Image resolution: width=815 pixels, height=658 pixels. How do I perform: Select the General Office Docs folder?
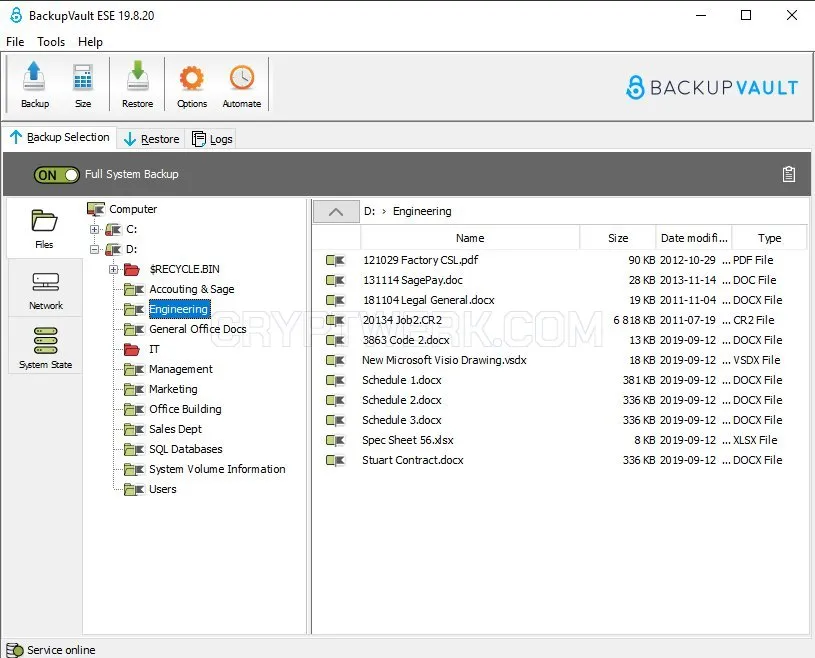(x=198, y=329)
